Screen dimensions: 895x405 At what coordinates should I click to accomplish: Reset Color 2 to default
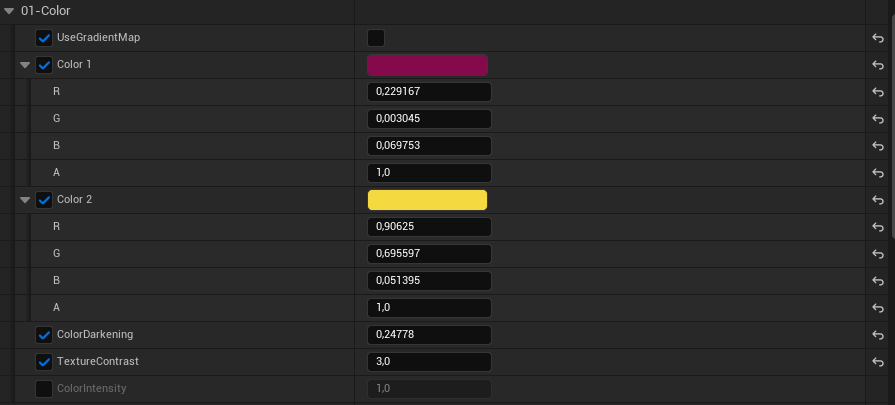(878, 200)
